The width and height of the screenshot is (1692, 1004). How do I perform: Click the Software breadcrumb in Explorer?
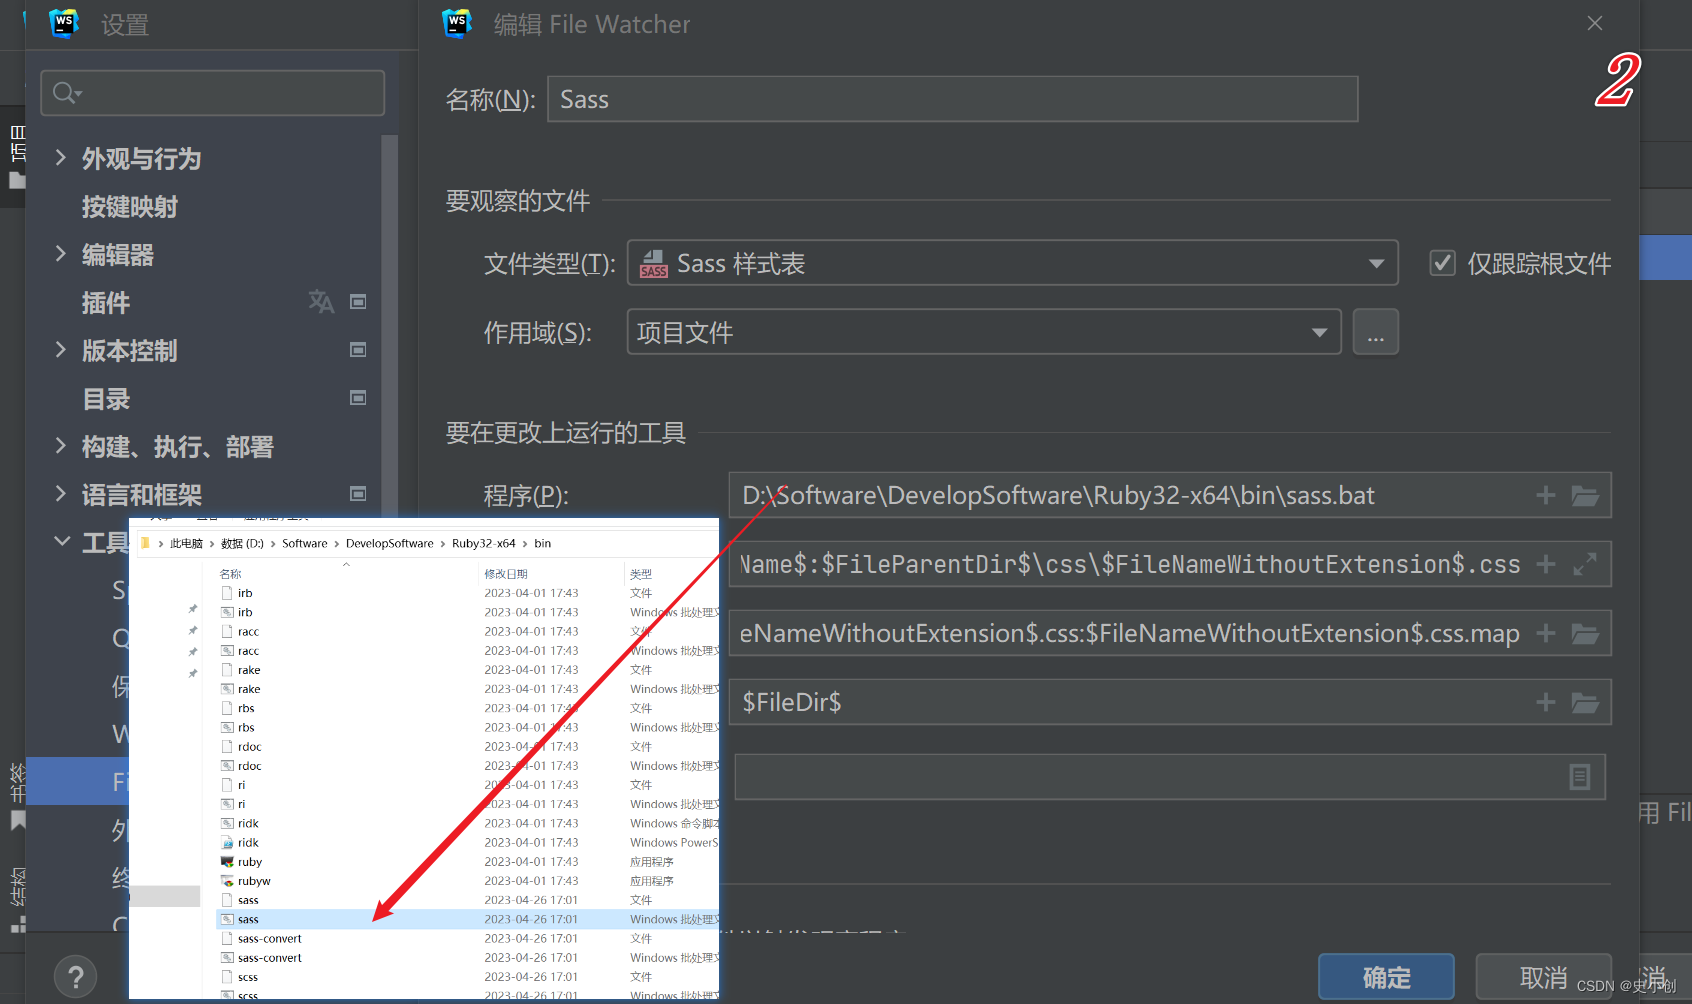[x=304, y=543]
